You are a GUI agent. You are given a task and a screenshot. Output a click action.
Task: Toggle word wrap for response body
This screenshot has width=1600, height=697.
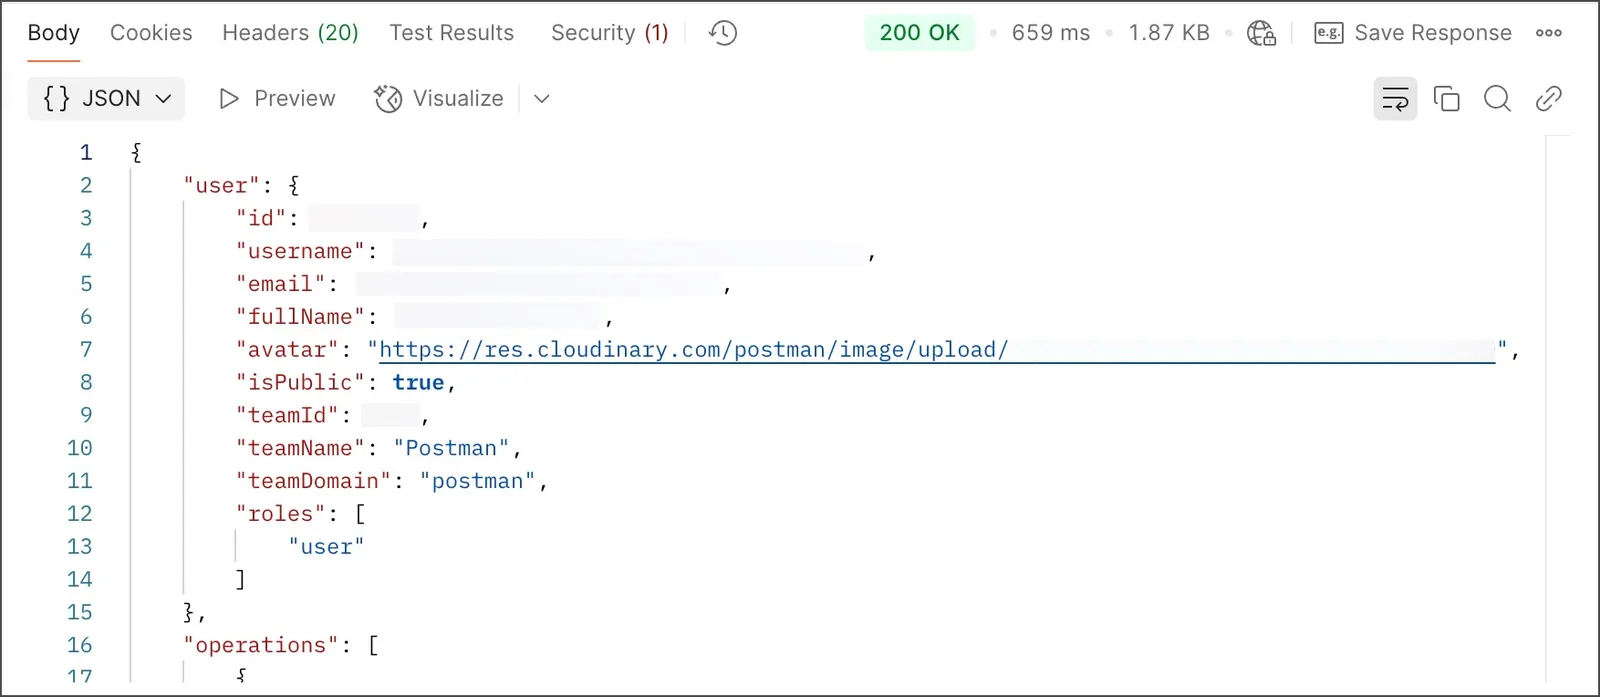[1395, 98]
